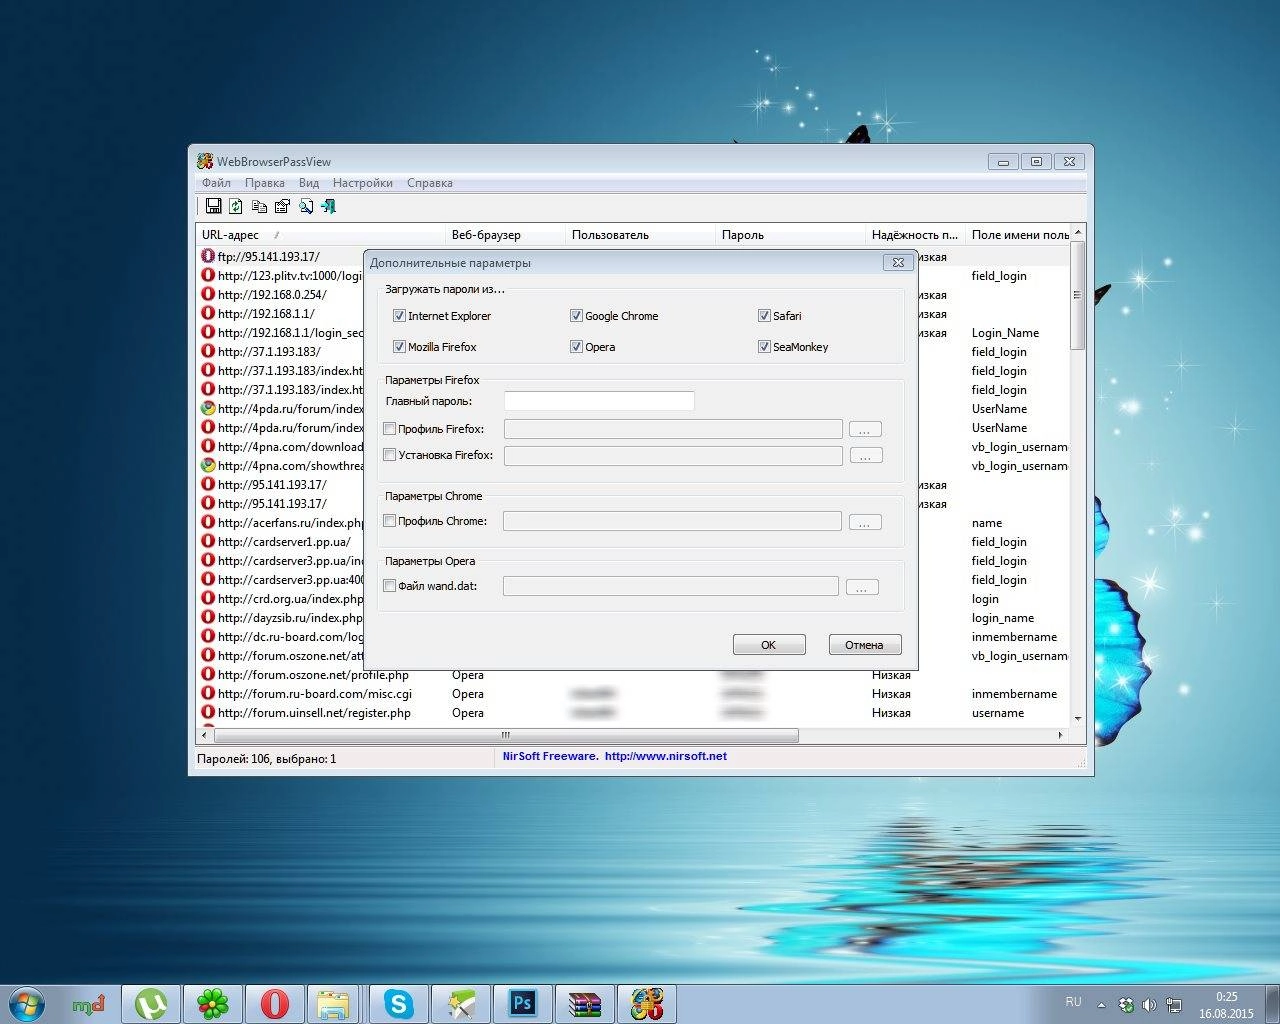Select the http://forum.oszone.net/profile.php row
The image size is (1280, 1024).
pos(632,675)
